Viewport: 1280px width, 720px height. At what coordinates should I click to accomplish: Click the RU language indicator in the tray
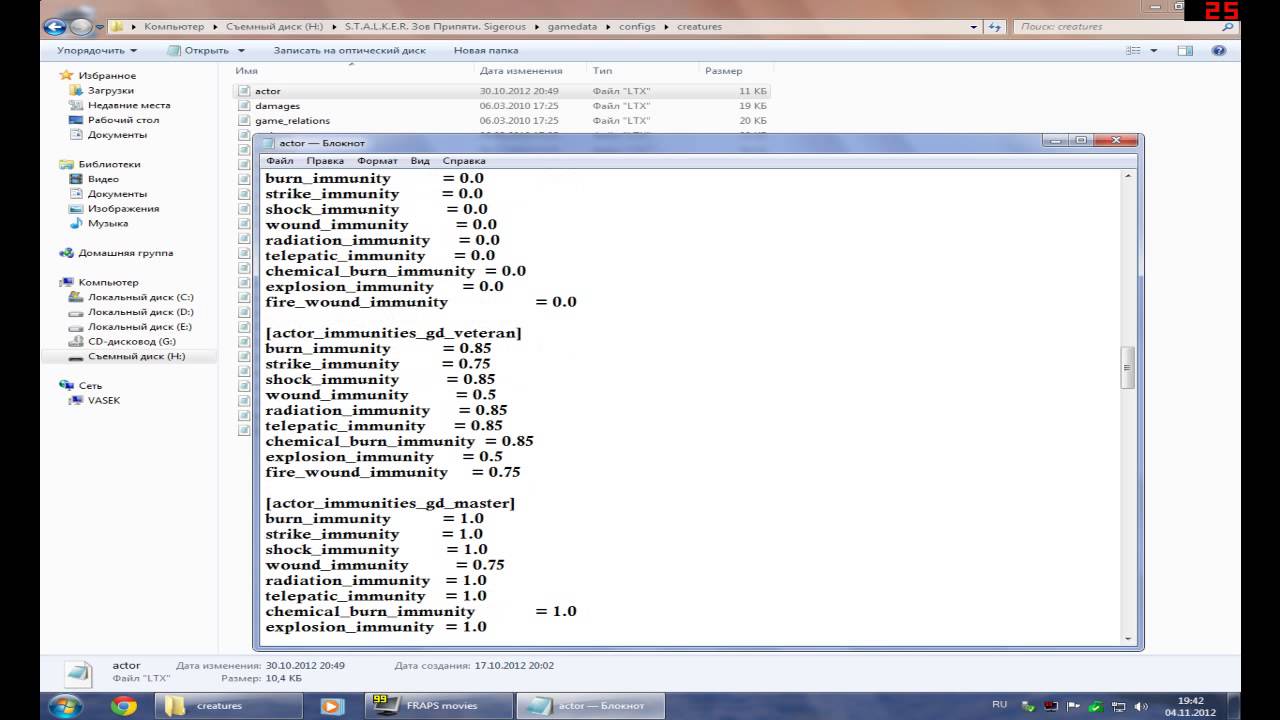point(999,705)
